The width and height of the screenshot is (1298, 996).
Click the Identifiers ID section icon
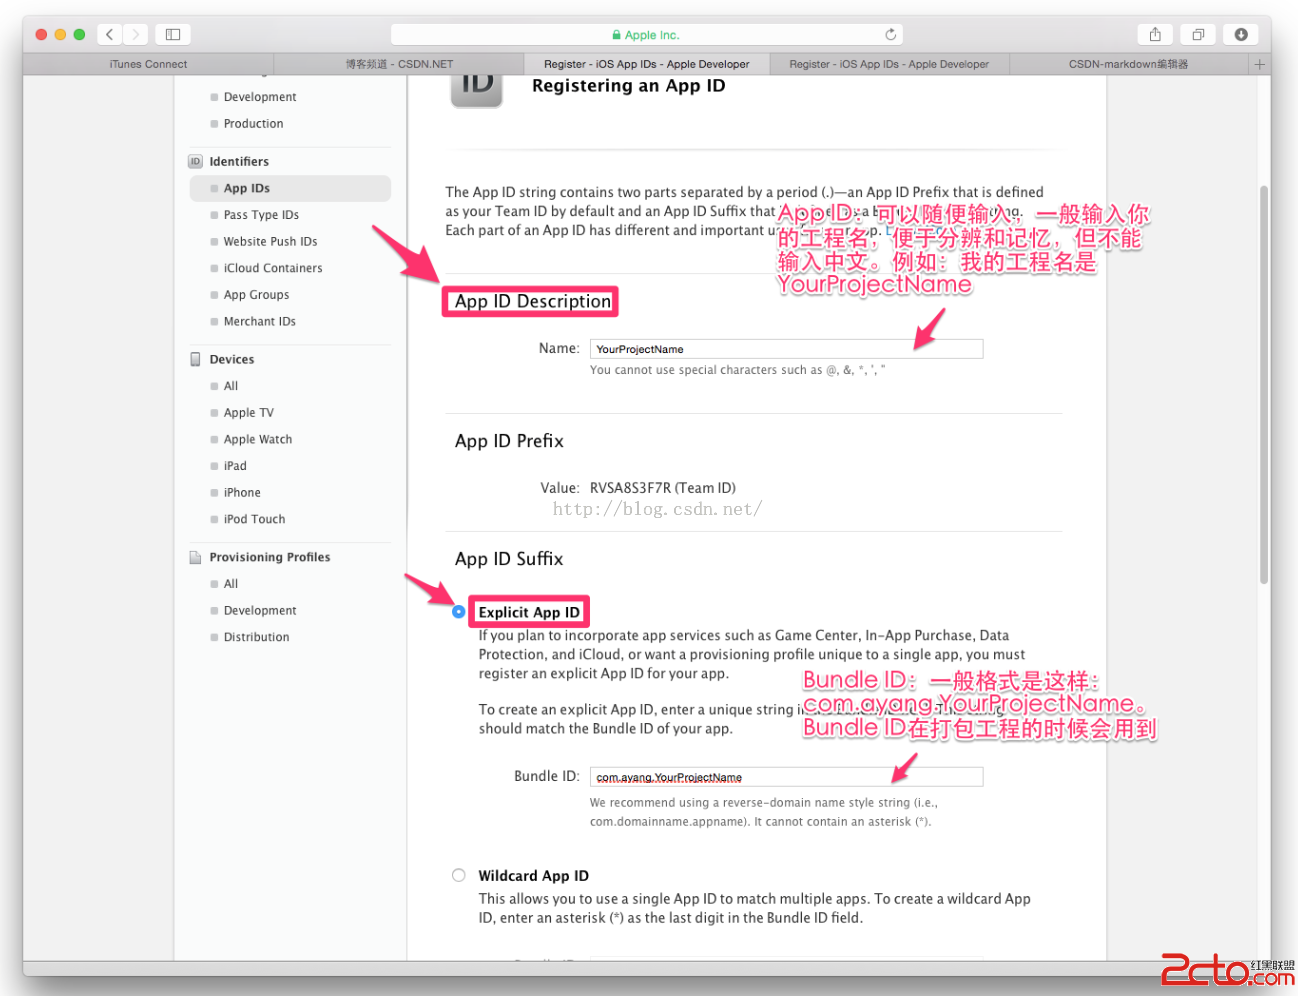click(x=196, y=161)
